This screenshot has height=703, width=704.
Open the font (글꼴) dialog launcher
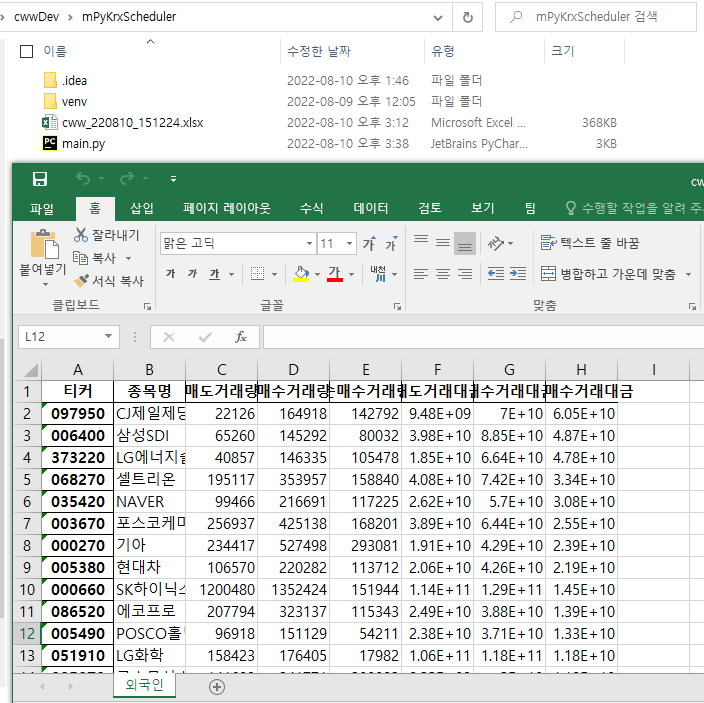point(397,306)
